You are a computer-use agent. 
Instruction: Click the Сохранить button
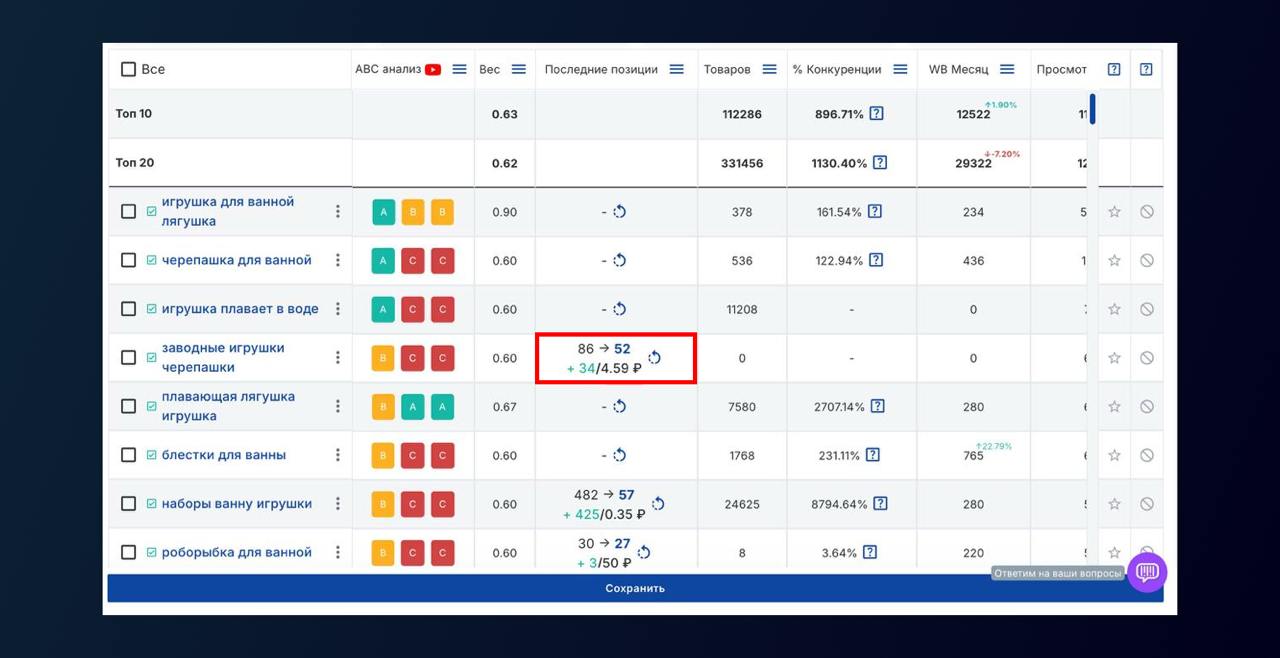pyautogui.click(x=635, y=588)
